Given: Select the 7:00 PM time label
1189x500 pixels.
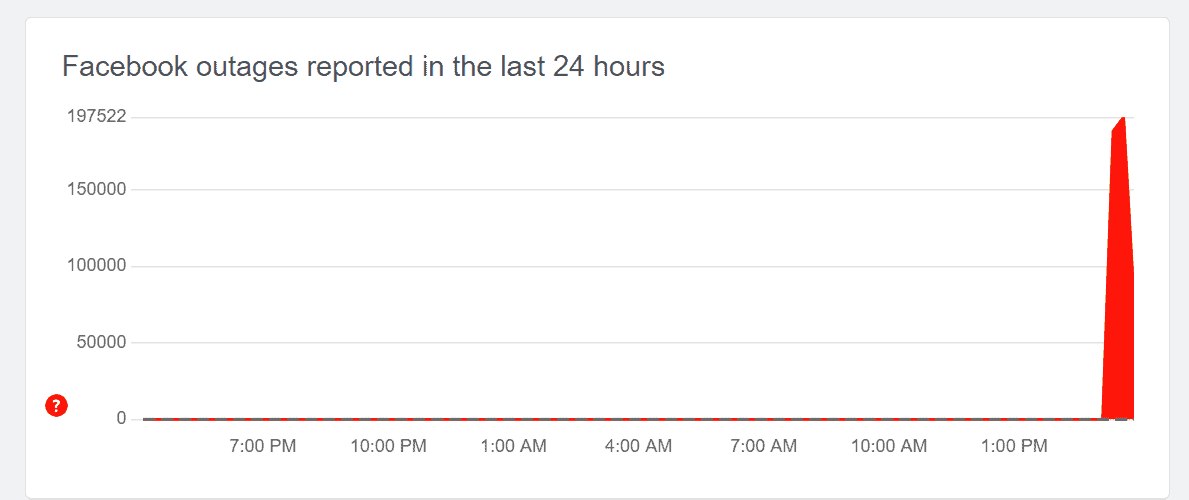Looking at the screenshot, I should pos(263,446).
